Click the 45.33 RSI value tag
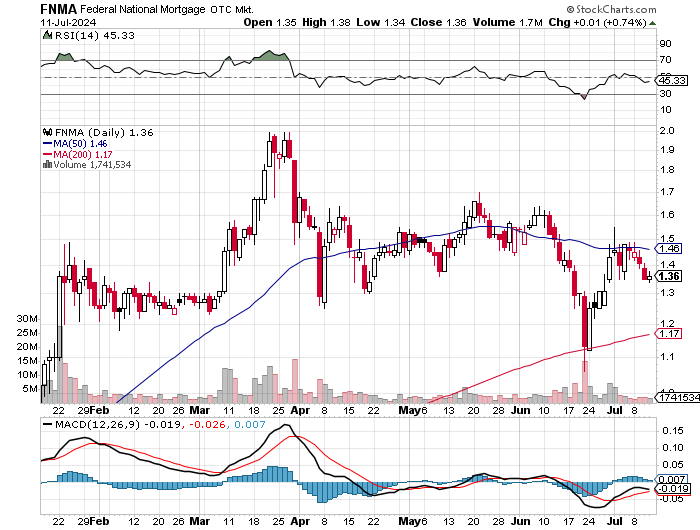The width and height of the screenshot is (700, 530). (x=672, y=81)
